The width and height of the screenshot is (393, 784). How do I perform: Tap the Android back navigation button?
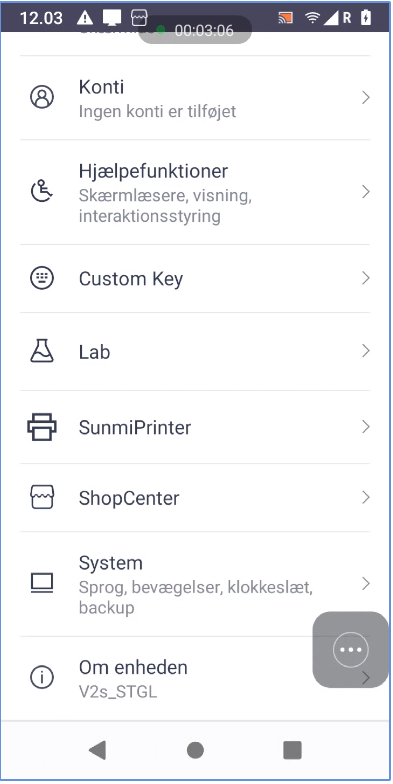click(x=98, y=750)
